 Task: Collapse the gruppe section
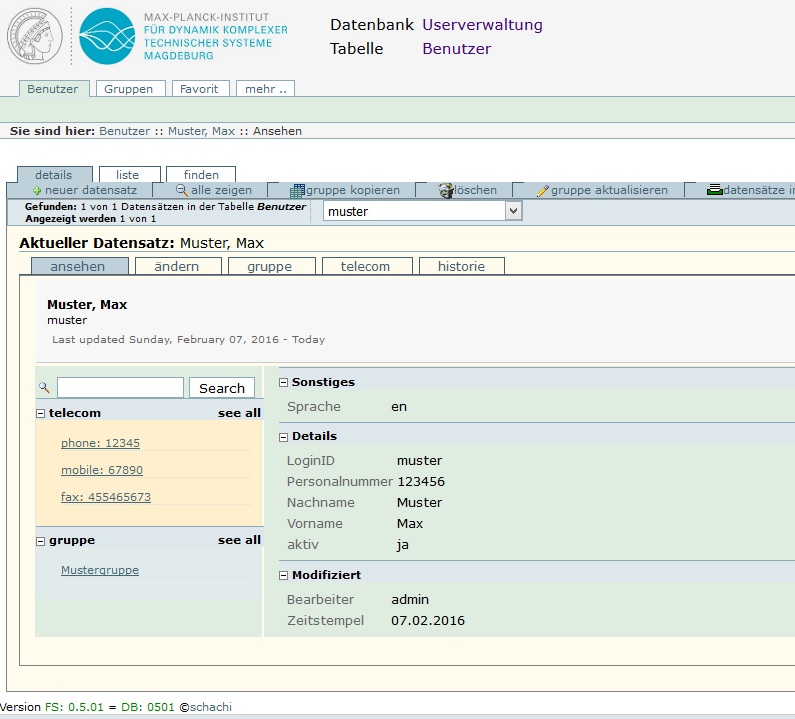click(41, 540)
